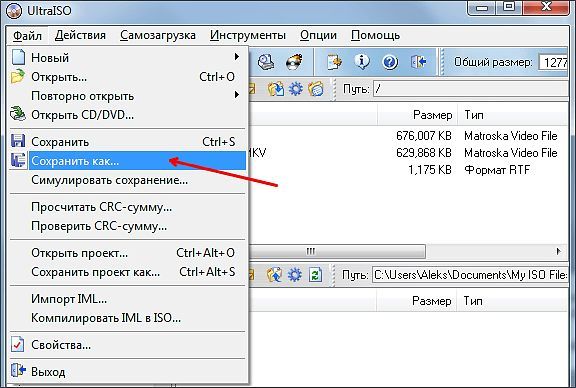Click the 'Формат RTF' type cell
The image size is (576, 388).
pos(497,170)
